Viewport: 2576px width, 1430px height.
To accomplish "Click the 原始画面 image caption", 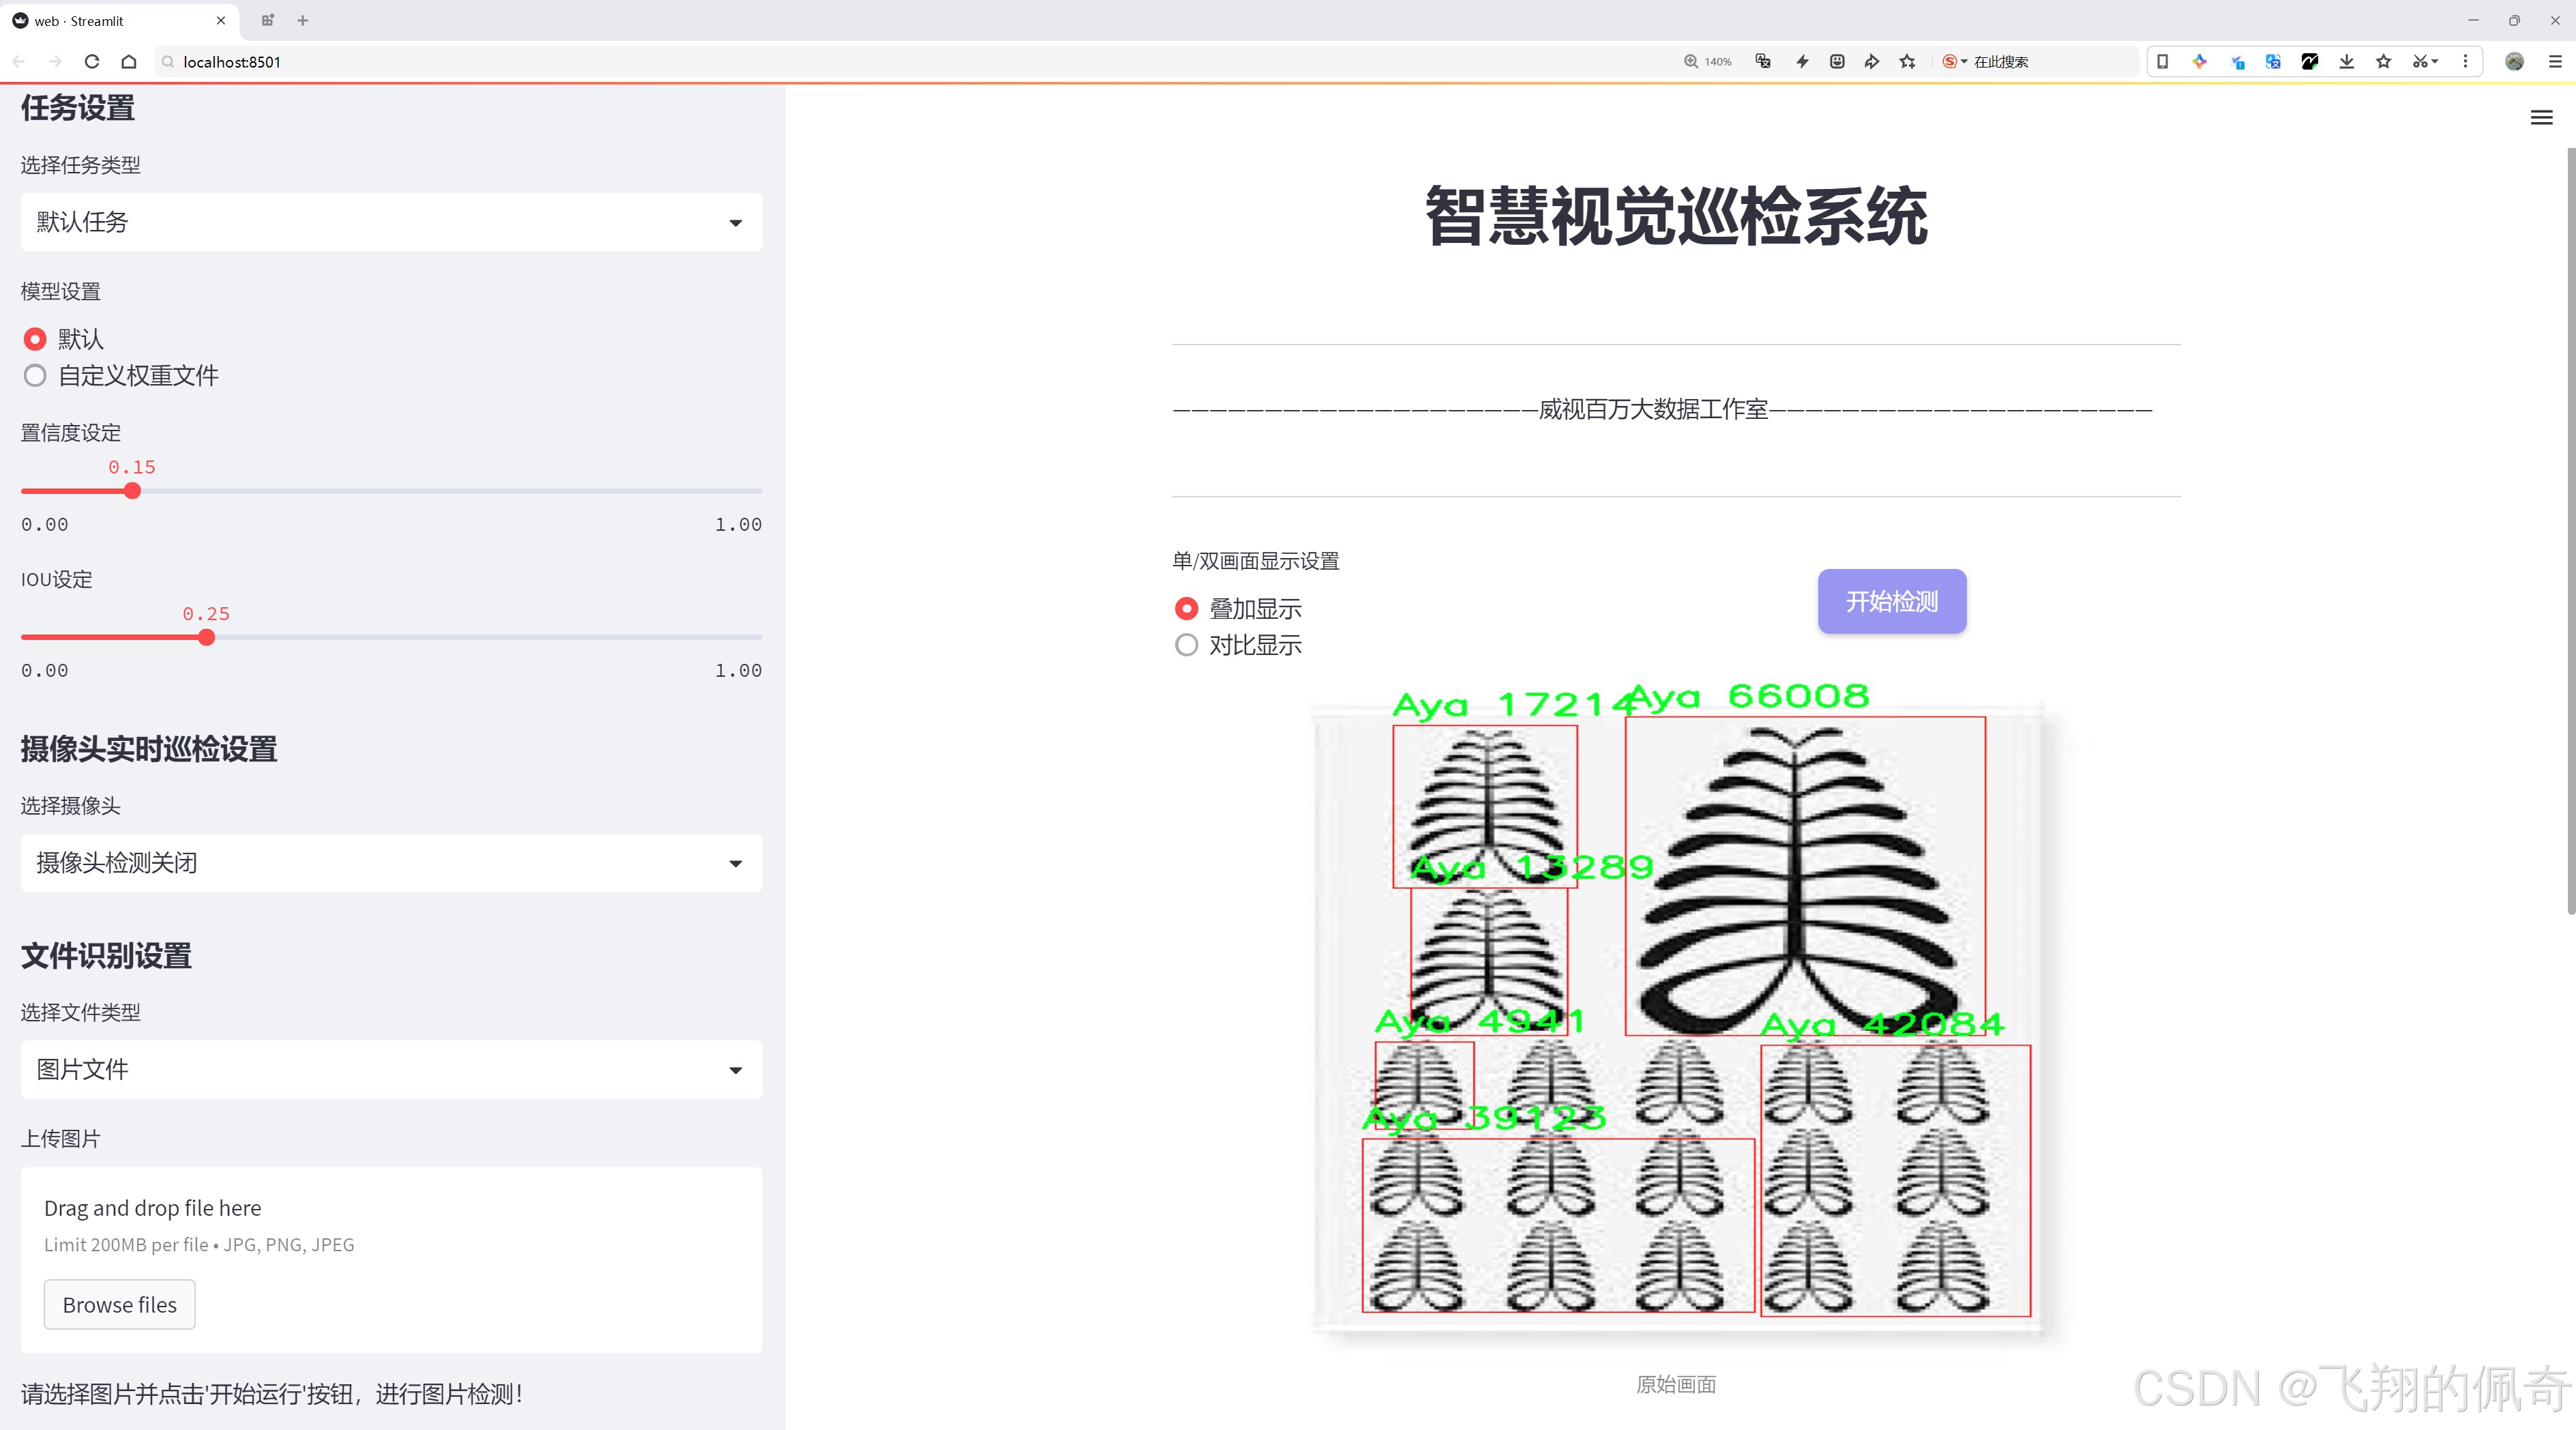I will click(1676, 1384).
